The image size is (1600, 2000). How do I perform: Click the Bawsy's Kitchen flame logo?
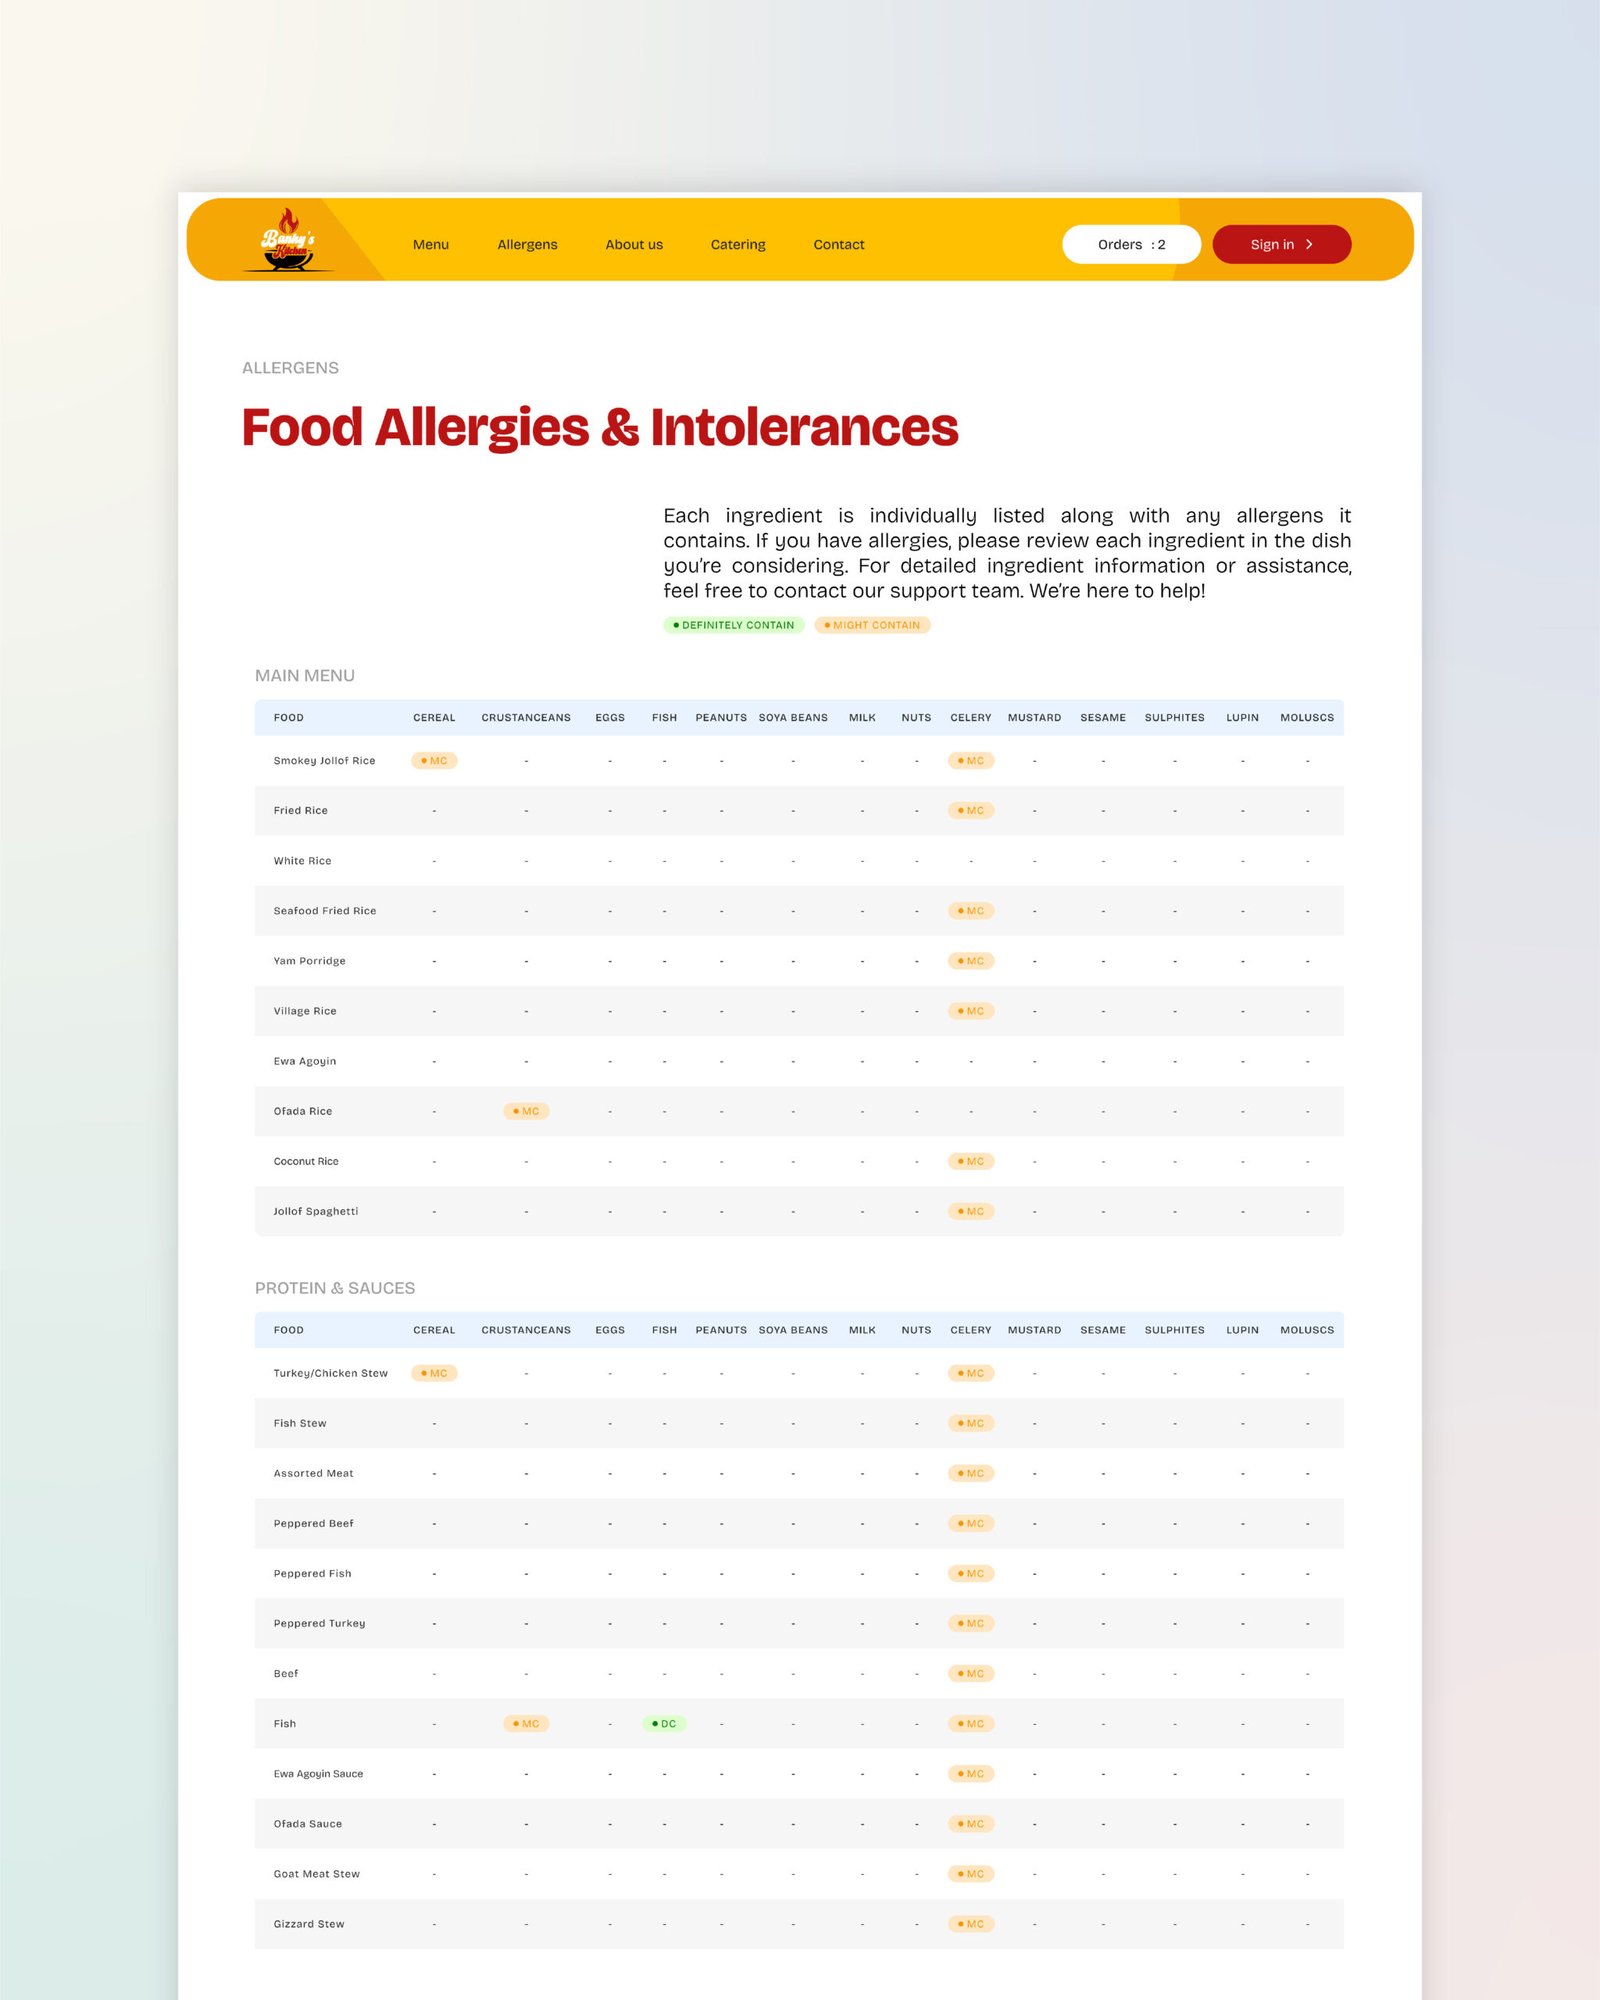coord(288,240)
